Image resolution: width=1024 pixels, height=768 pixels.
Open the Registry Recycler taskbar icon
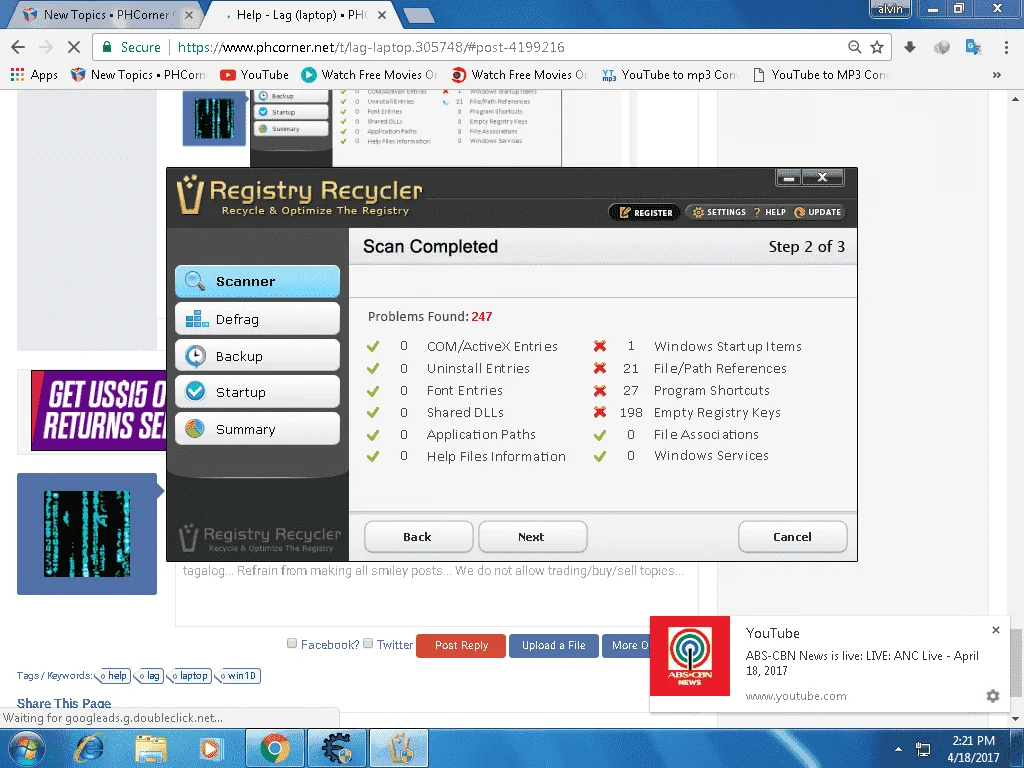coord(399,748)
